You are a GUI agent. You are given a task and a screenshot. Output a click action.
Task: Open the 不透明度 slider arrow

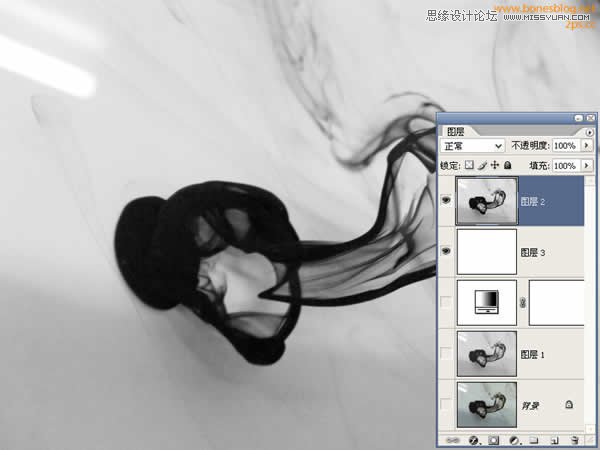tap(587, 145)
